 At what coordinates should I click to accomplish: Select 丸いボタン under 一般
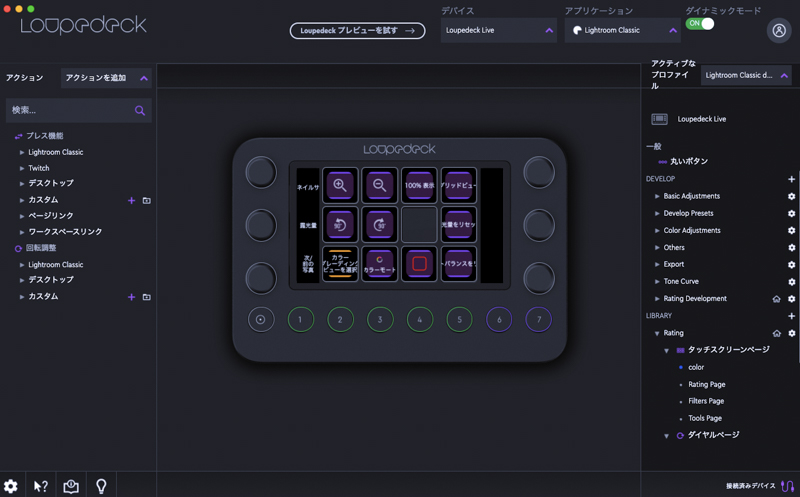(x=689, y=161)
